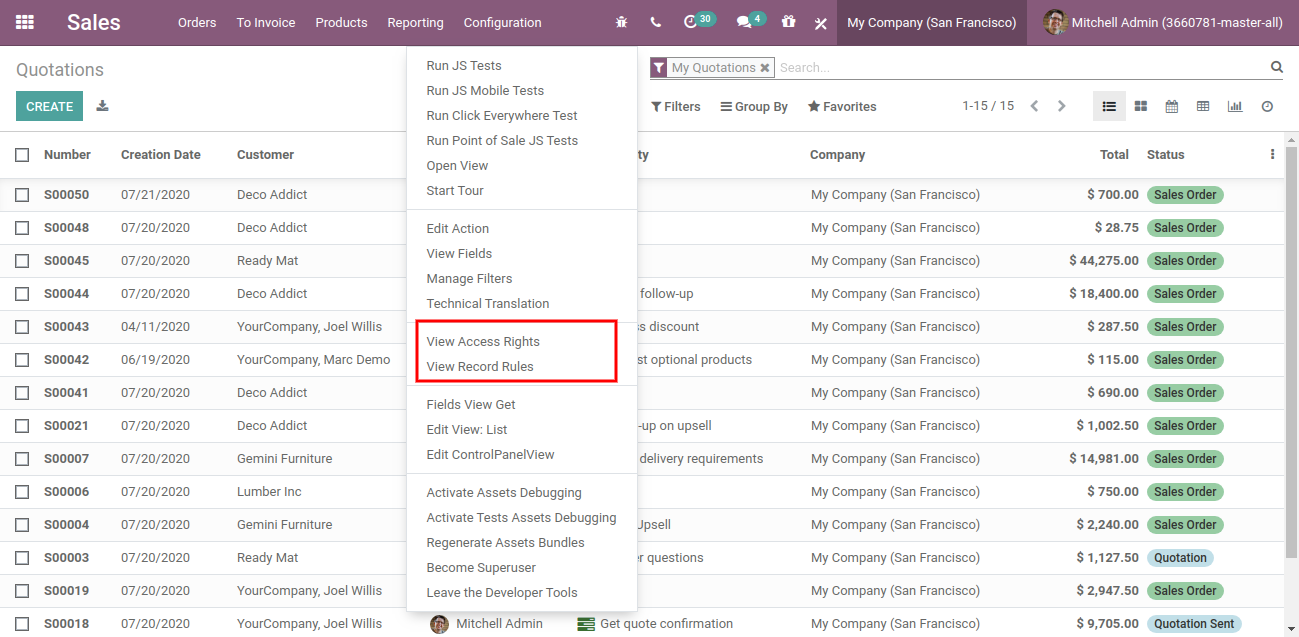Open optional columns three-dot menu
The image size is (1299, 637).
click(1272, 154)
